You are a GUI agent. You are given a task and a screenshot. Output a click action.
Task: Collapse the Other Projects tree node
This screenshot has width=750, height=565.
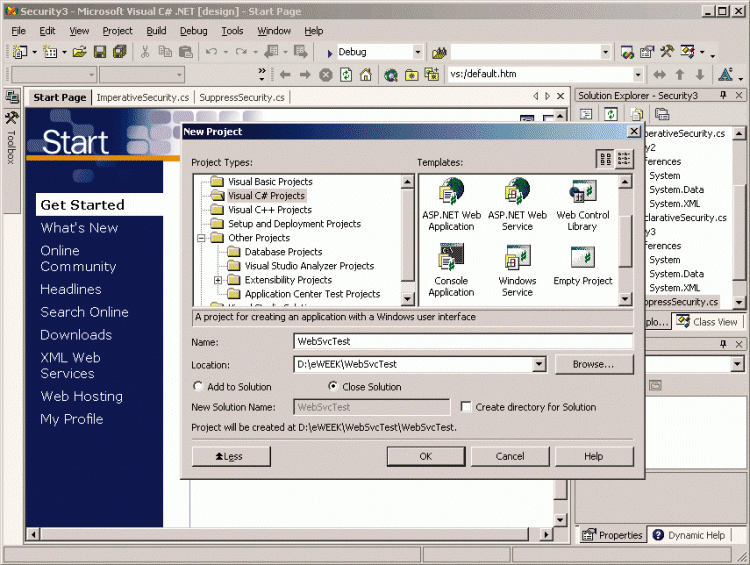point(201,238)
